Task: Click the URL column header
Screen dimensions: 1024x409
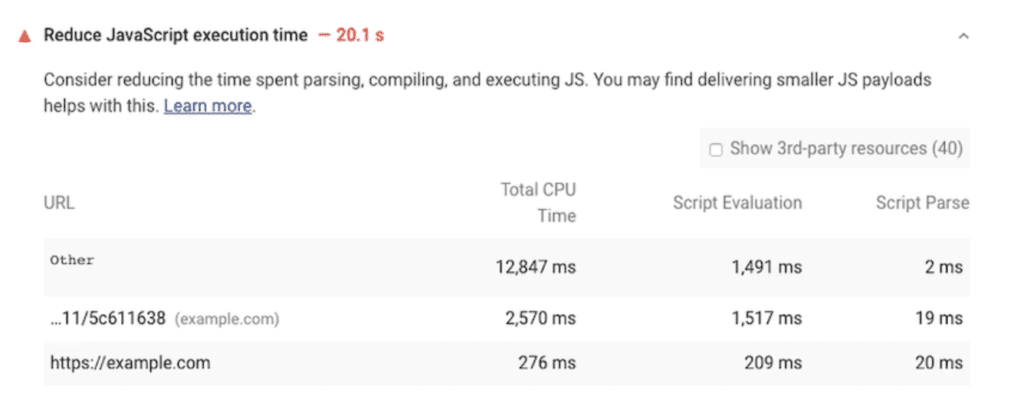Action: coord(59,203)
